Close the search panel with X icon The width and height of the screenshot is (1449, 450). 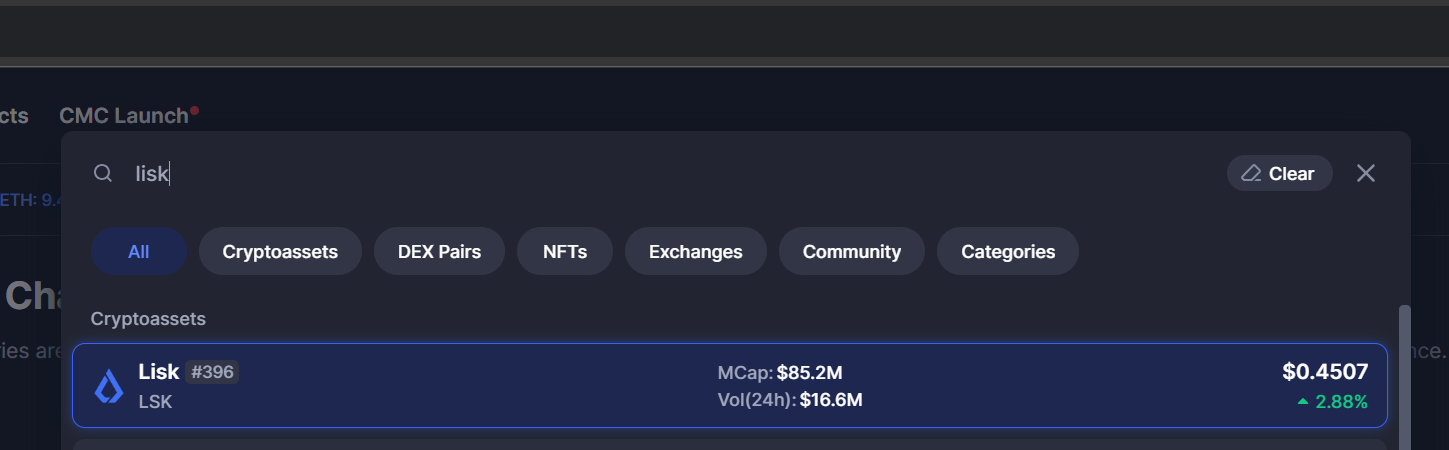(1366, 173)
